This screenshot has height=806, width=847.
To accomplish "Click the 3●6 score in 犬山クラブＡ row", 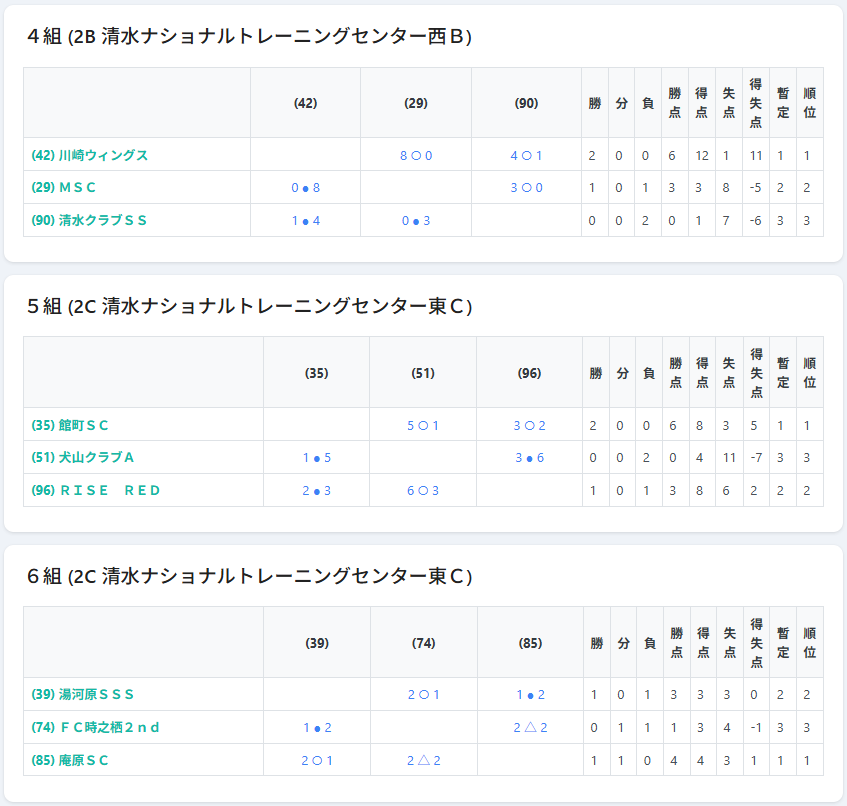I will click(x=529, y=457).
